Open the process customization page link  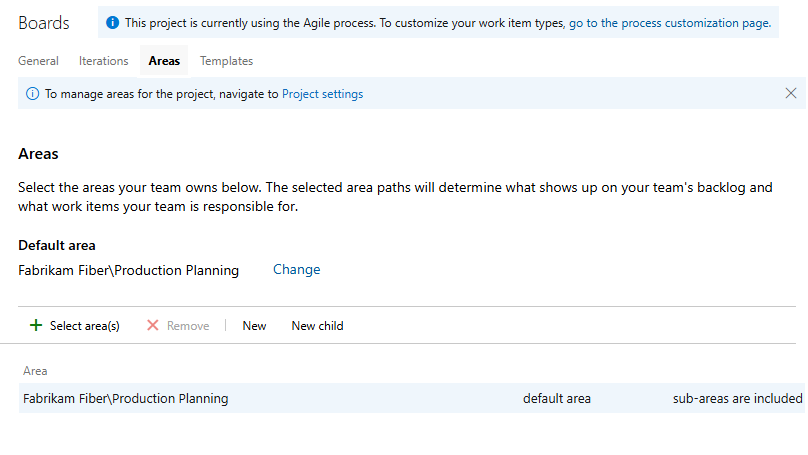[x=670, y=23]
